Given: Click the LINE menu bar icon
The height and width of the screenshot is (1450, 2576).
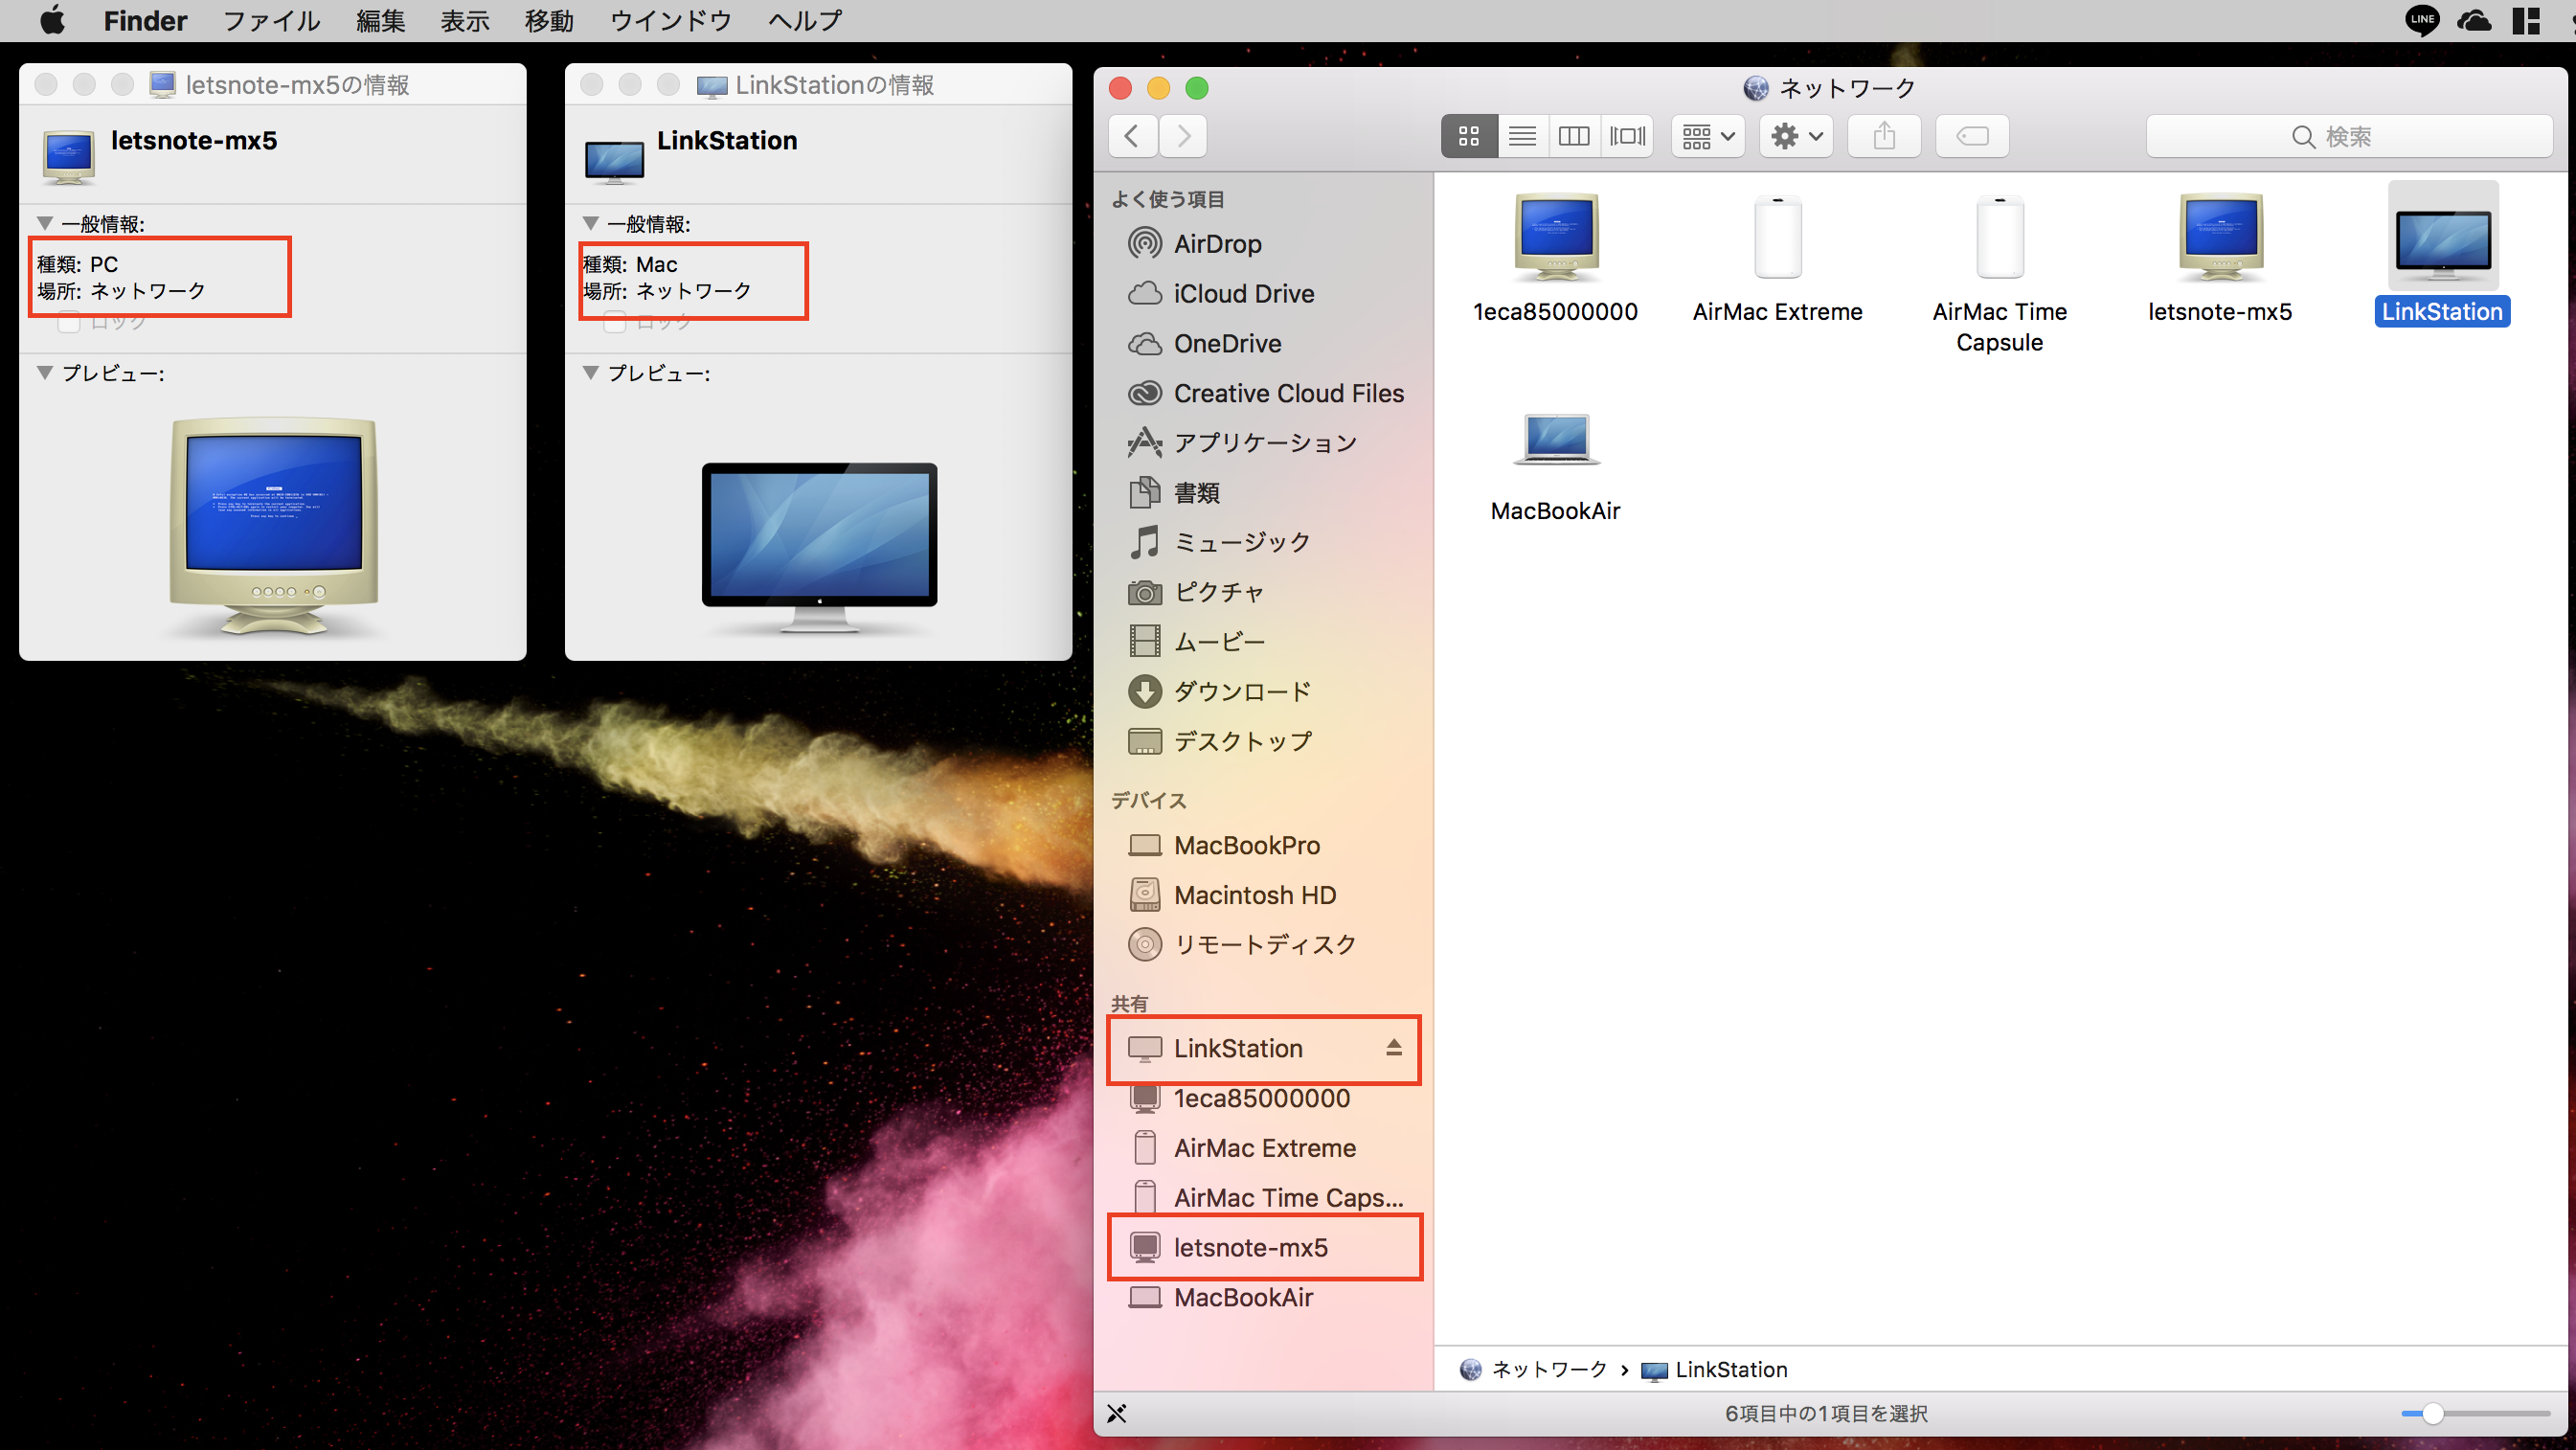Looking at the screenshot, I should coord(2421,20).
